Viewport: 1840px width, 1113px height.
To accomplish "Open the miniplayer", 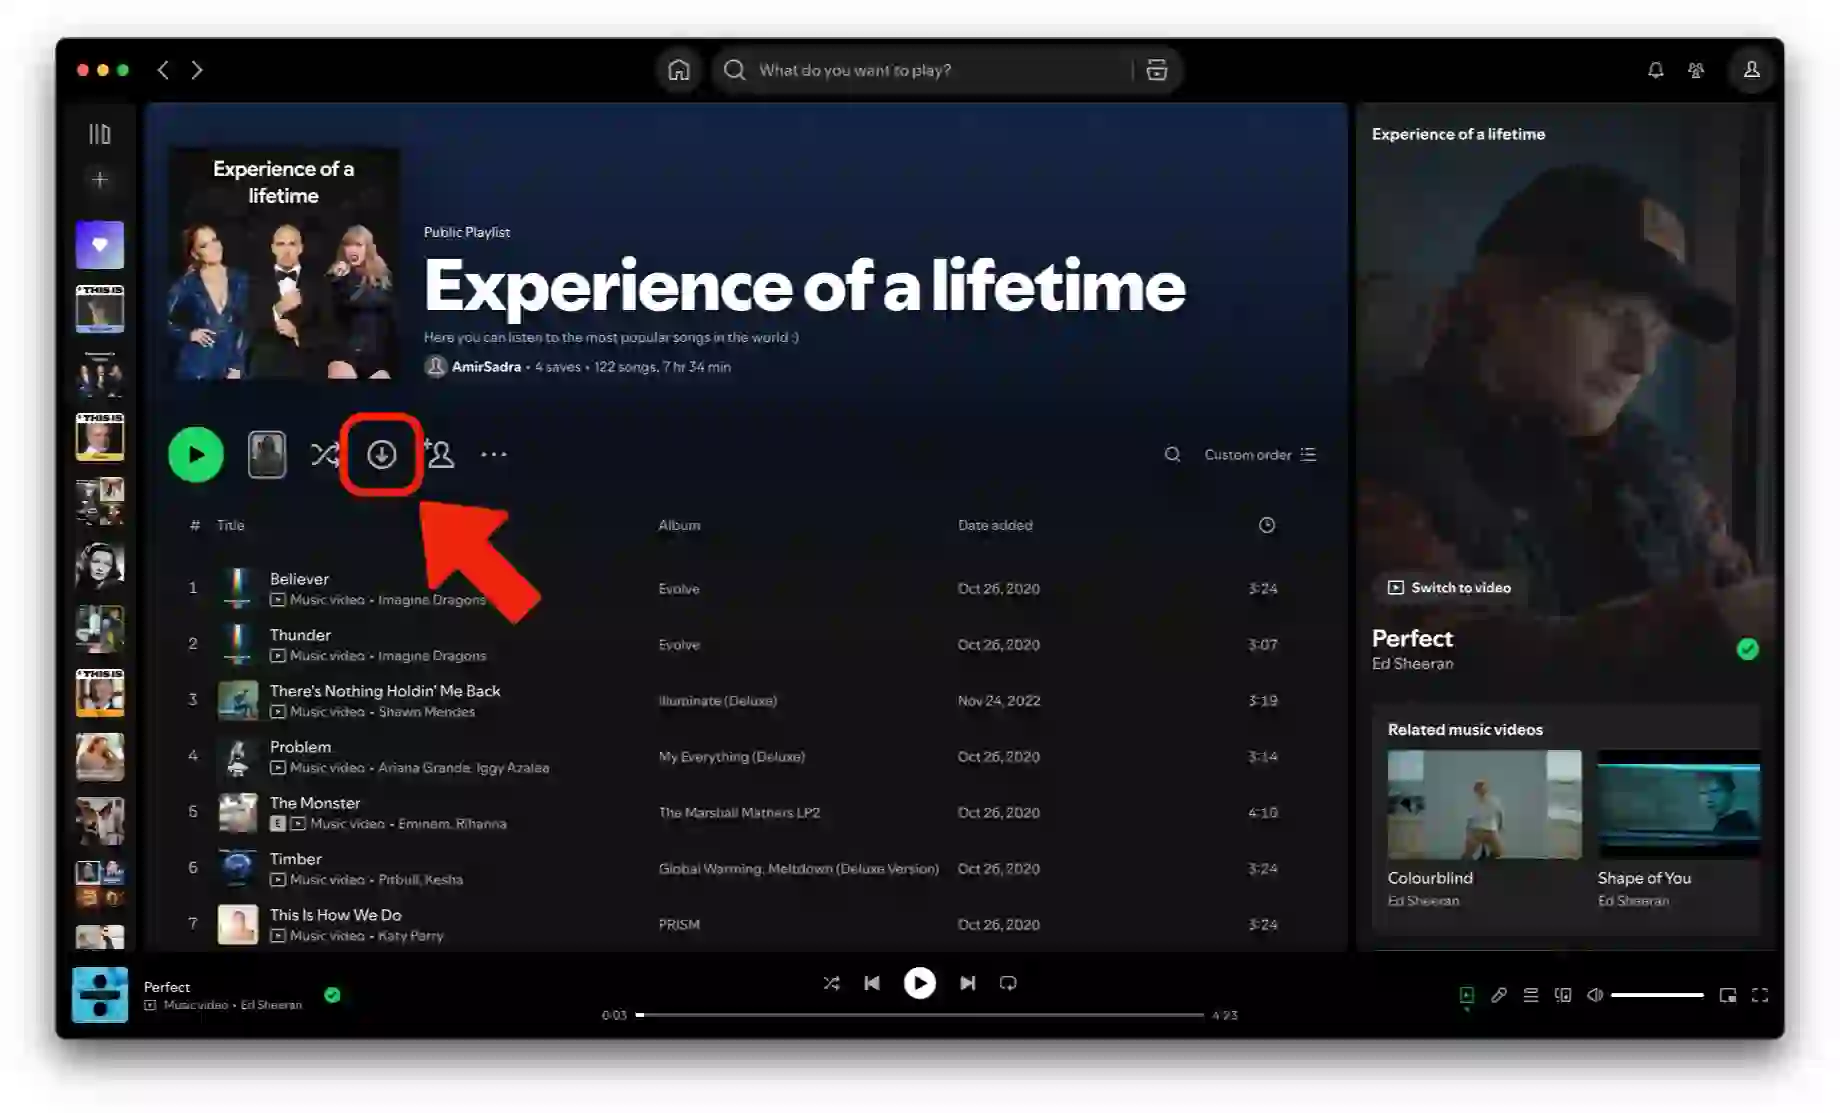I will click(1728, 995).
